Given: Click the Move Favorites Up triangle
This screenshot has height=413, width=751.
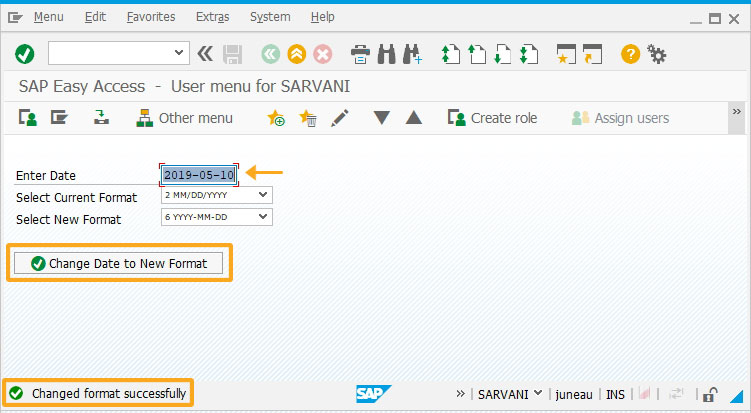Looking at the screenshot, I should [x=414, y=118].
